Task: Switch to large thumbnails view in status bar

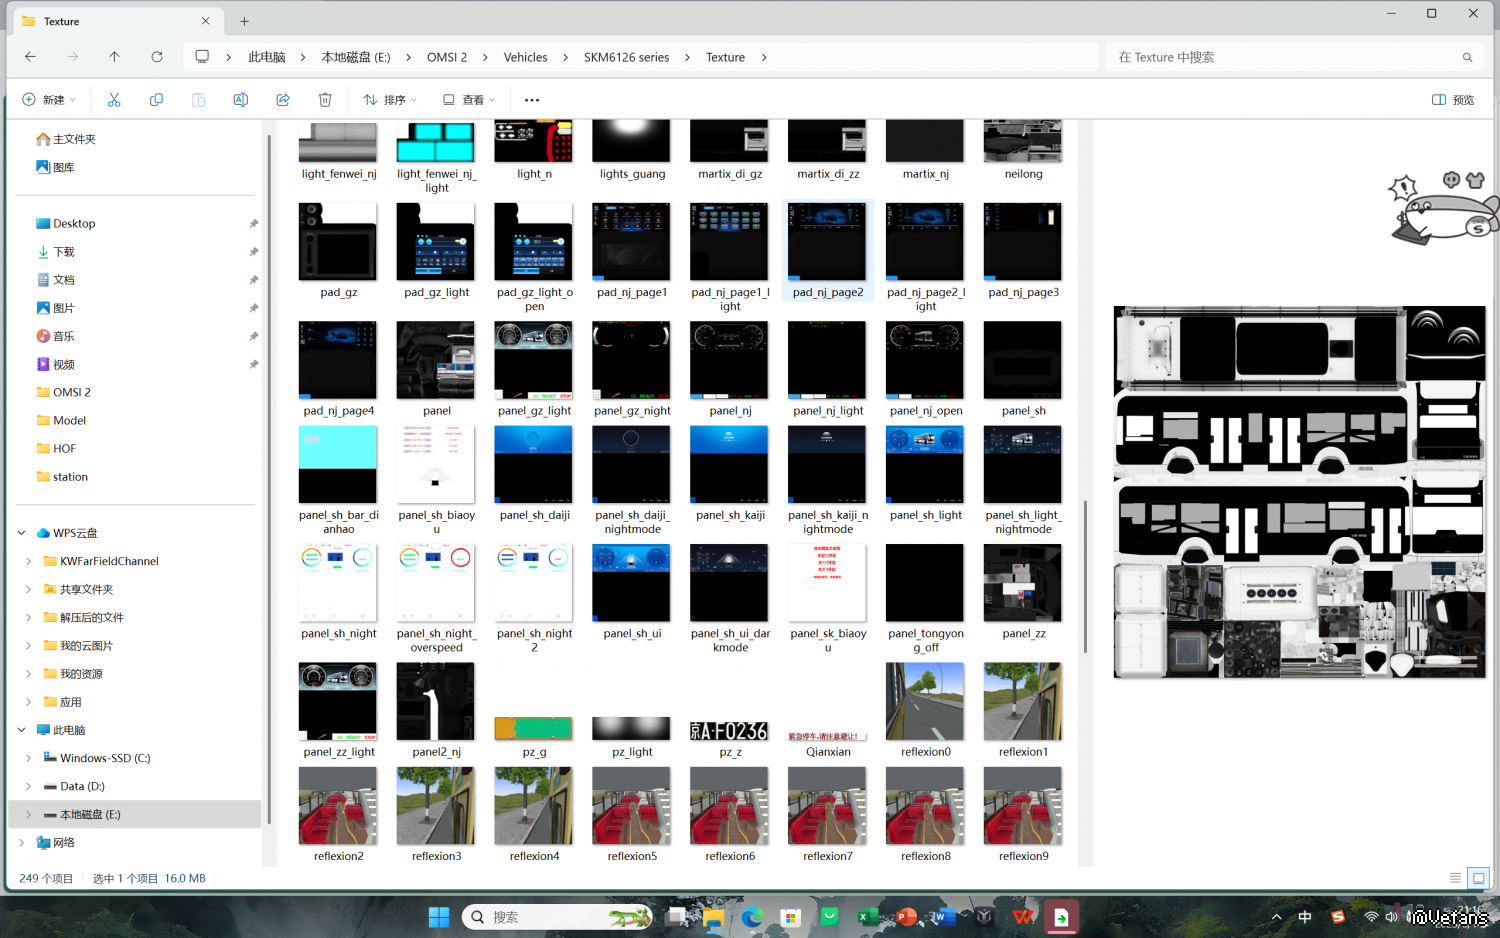Action: [x=1479, y=878]
